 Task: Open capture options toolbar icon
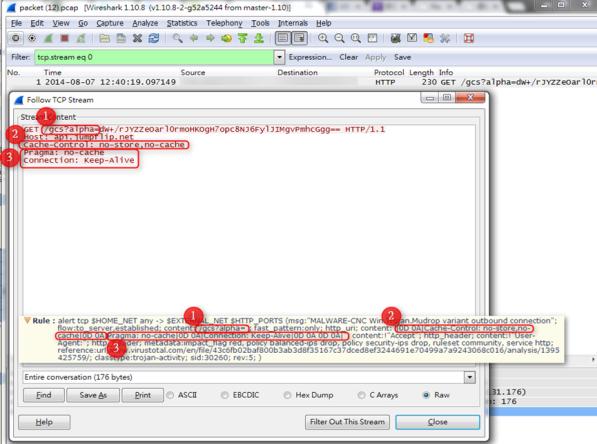point(32,38)
